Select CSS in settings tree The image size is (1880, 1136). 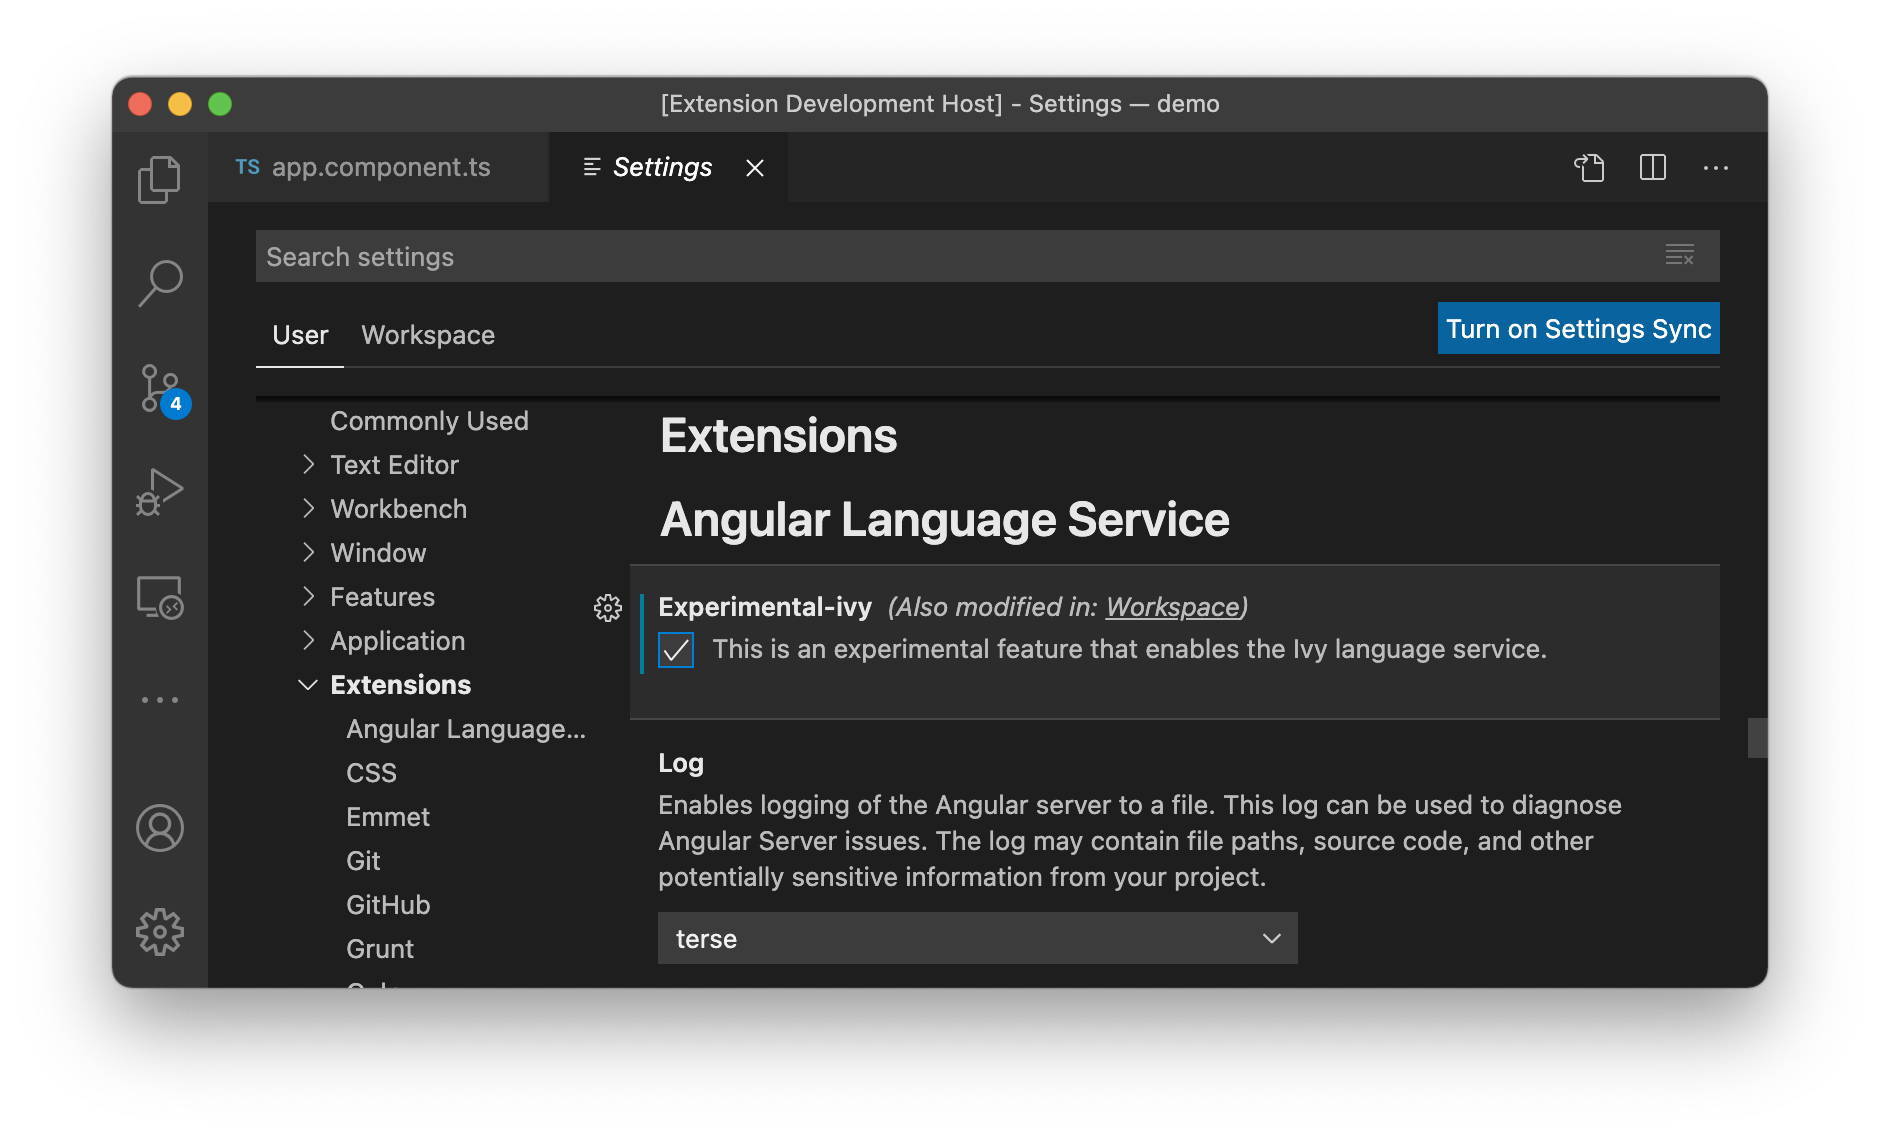pyautogui.click(x=371, y=773)
